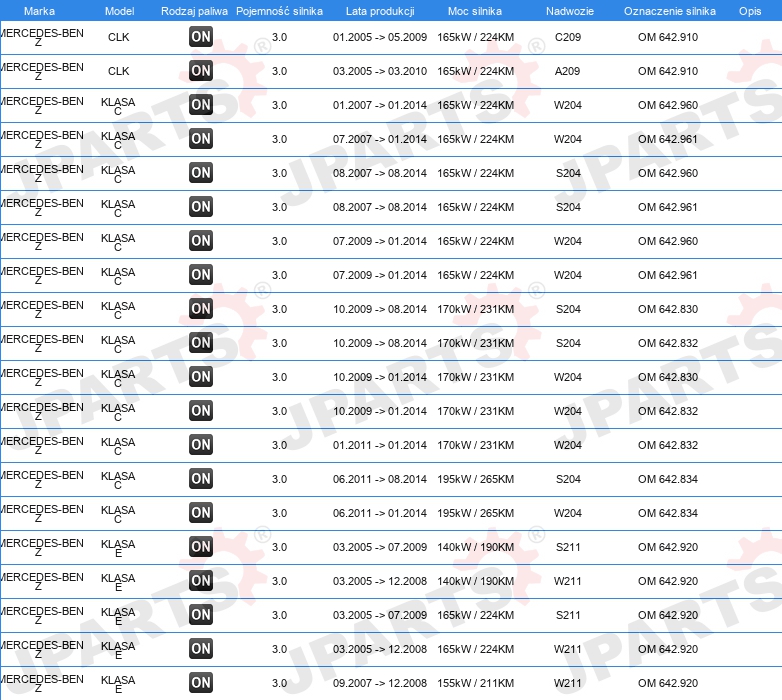Click MERCEDES-BENZ brand in the C209 row
Image resolution: width=782 pixels, height=700 pixels.
pyautogui.click(x=42, y=37)
